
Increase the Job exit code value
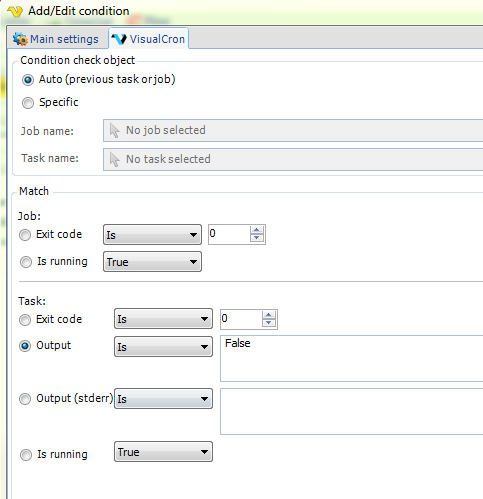(x=256, y=230)
